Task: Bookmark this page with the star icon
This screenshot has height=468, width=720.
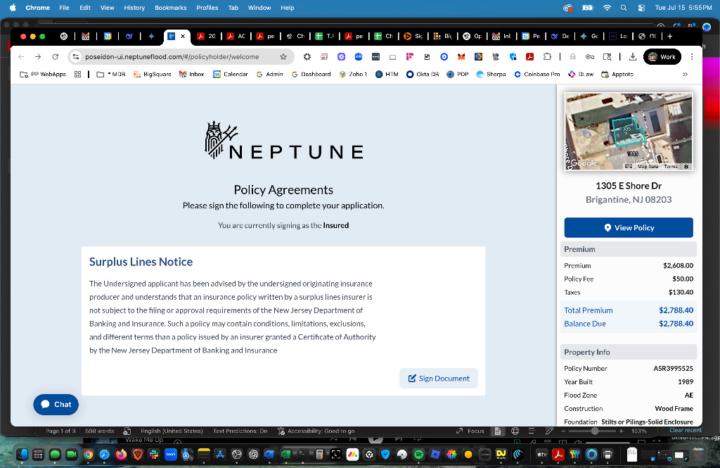Action: pyautogui.click(x=283, y=56)
